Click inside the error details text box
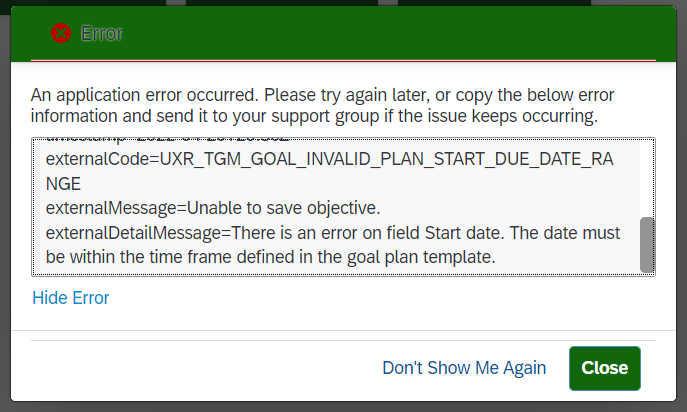 (x=343, y=207)
